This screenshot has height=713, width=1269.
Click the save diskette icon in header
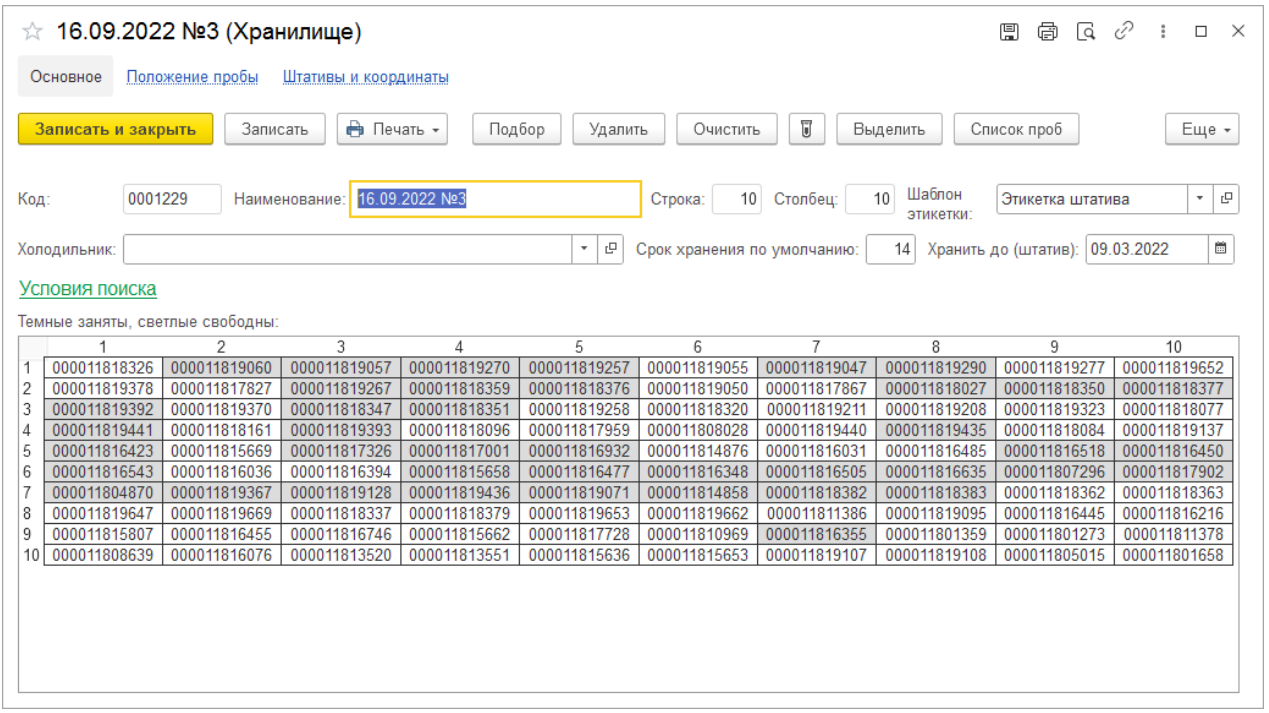1010,32
